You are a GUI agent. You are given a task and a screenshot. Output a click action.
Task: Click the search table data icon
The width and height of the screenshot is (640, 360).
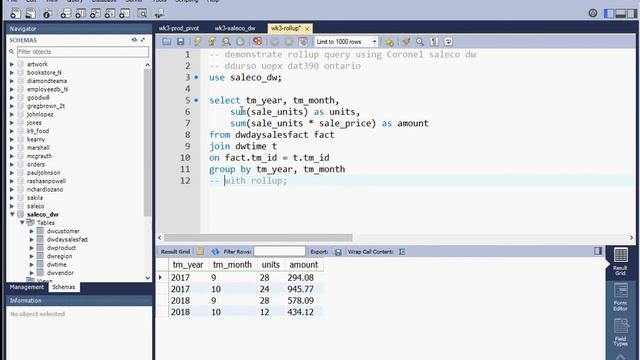[142, 13]
